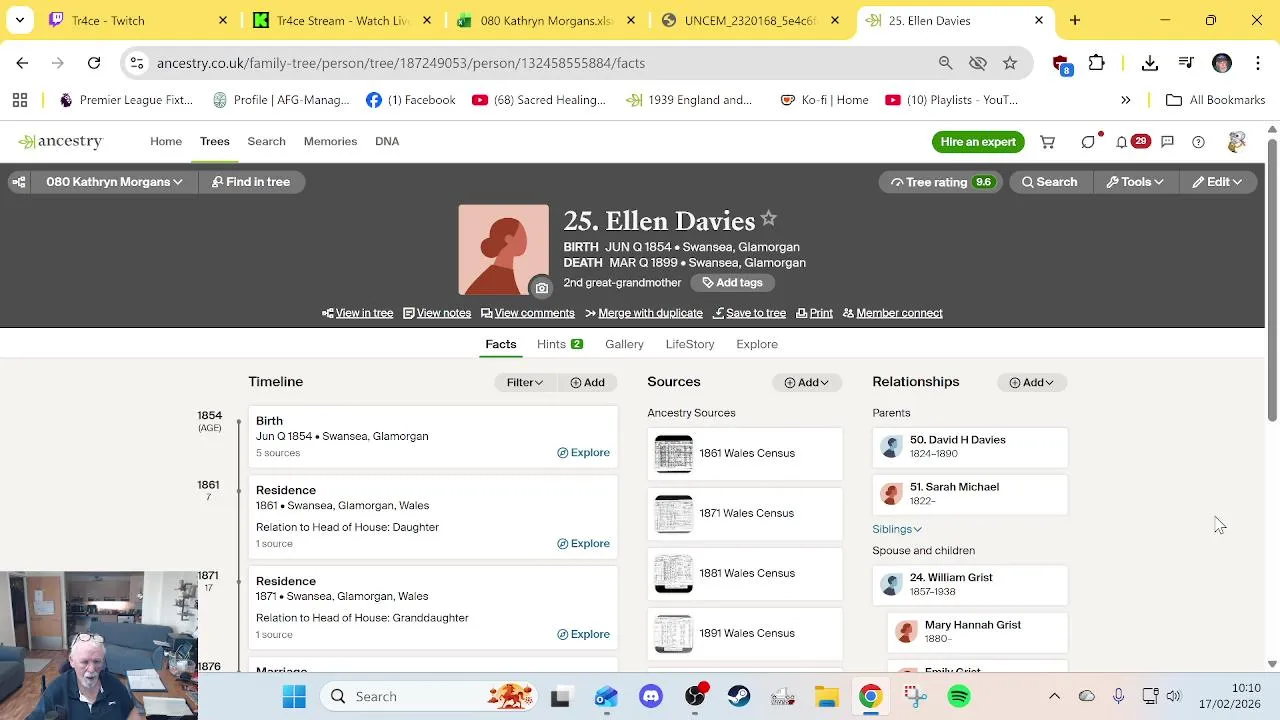This screenshot has height=720, width=1280.
Task: Switch to the Facts tab
Action: (501, 344)
